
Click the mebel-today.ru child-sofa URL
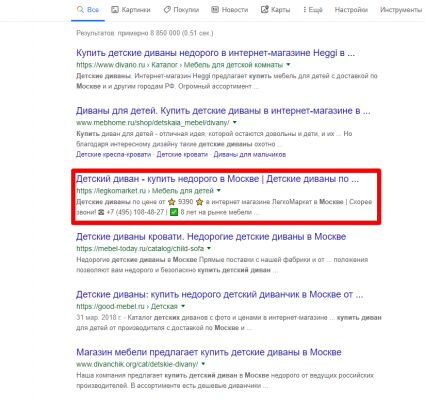(140, 249)
